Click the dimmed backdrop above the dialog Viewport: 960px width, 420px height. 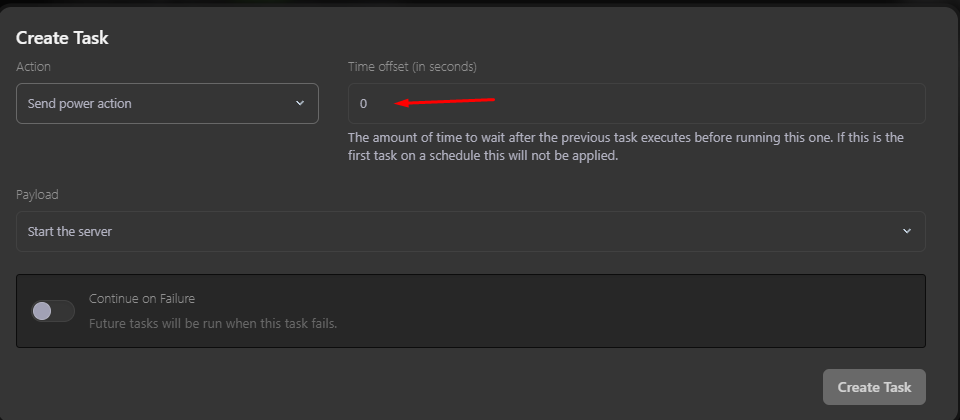480,3
